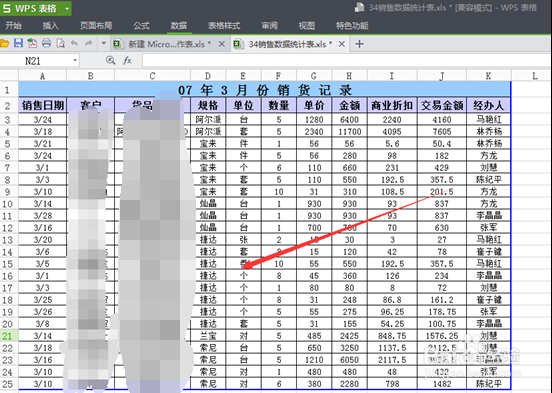
Task: Click cell with value 7605
Action: (x=442, y=132)
